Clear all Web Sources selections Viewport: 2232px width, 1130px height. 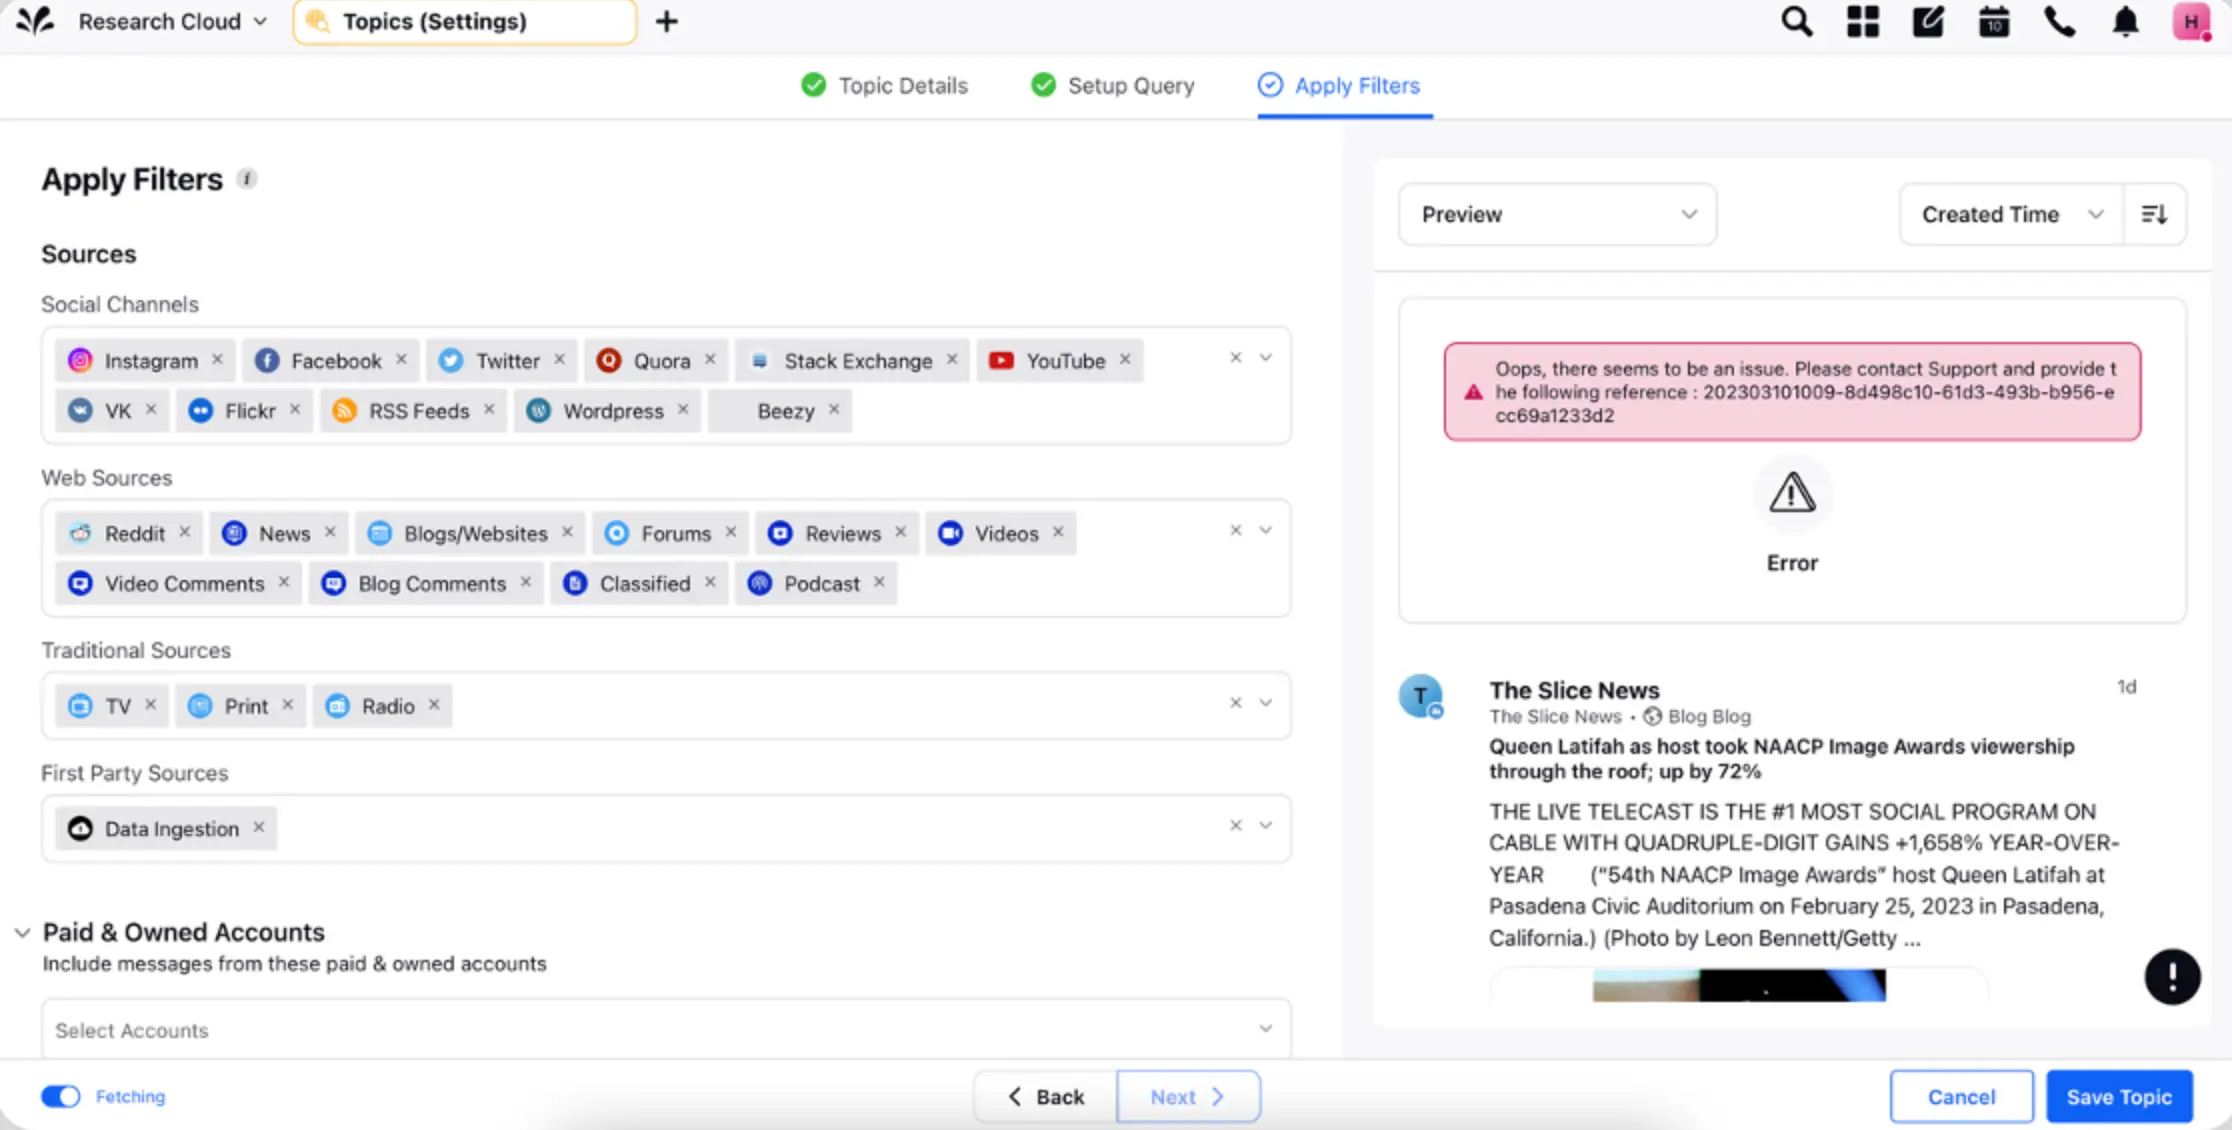tap(1236, 531)
